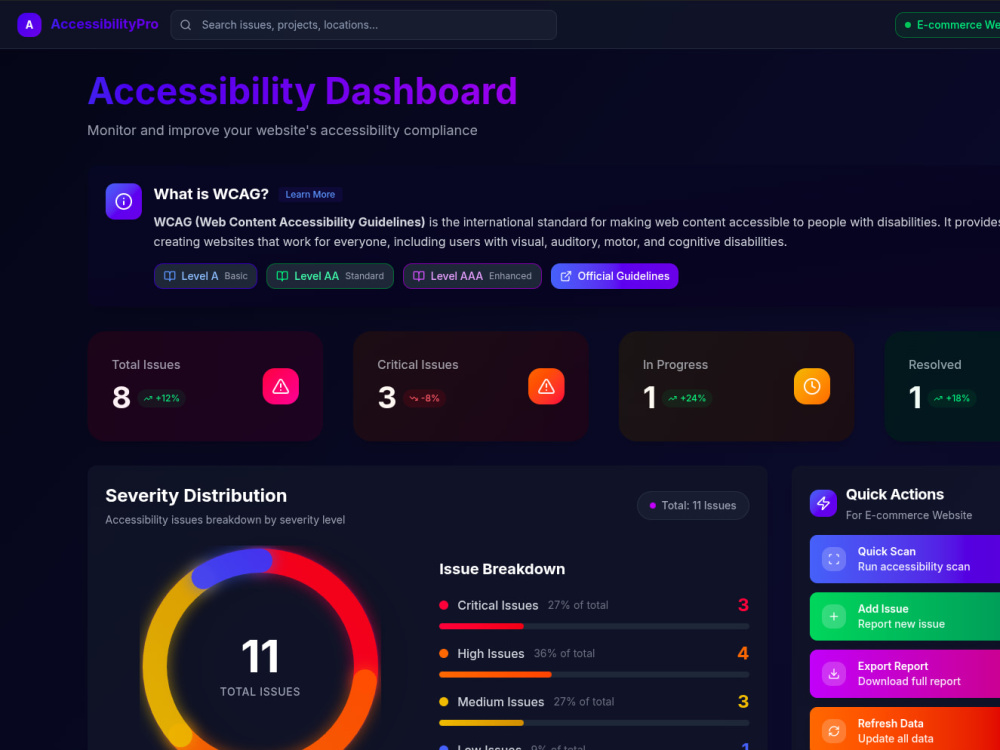
Task: Click the Add Issue plus icon
Action: click(x=834, y=617)
